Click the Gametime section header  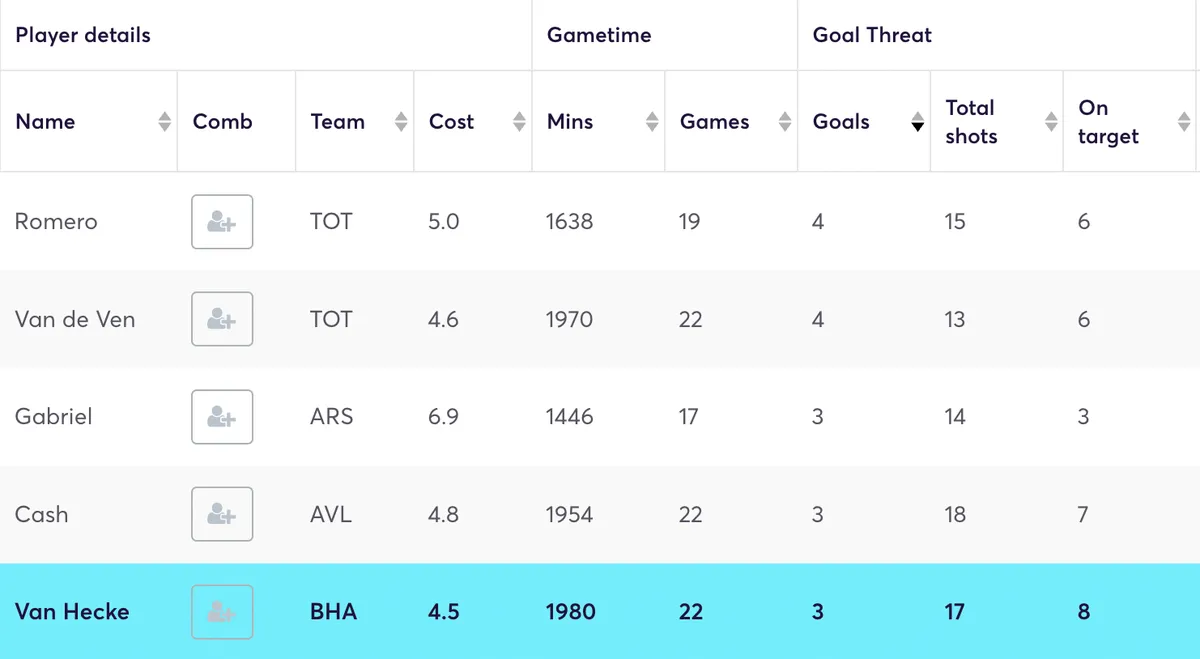(x=600, y=35)
